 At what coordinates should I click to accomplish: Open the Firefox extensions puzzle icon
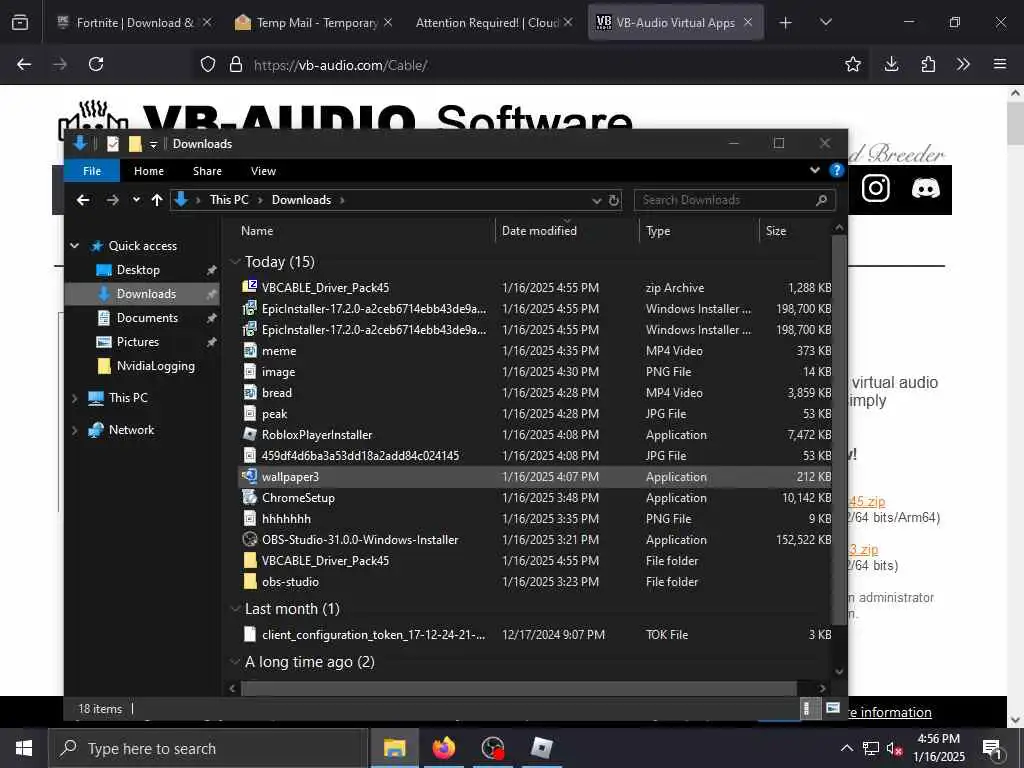[x=927, y=64]
